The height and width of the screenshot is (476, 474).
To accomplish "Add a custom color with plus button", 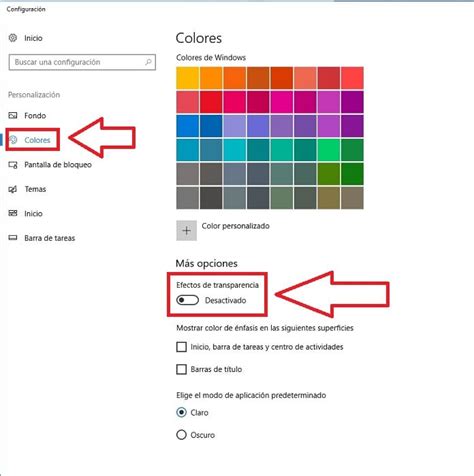I will coord(186,230).
